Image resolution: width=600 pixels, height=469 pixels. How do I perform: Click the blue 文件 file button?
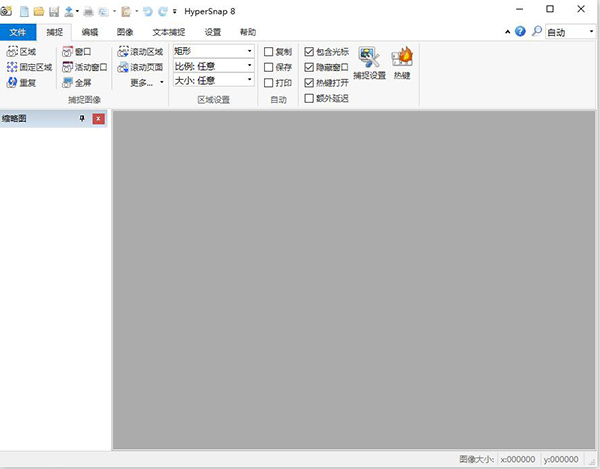pyautogui.click(x=17, y=32)
